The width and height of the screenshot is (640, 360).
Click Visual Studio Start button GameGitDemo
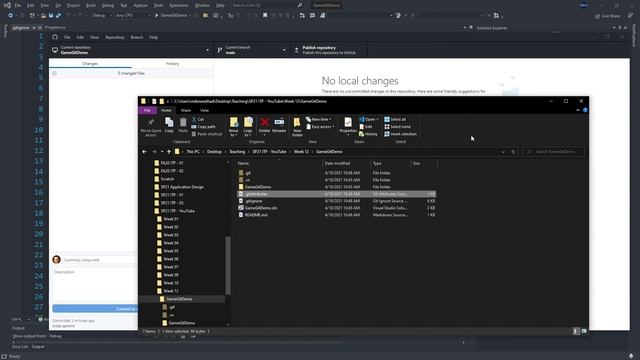pyautogui.click(x=171, y=16)
